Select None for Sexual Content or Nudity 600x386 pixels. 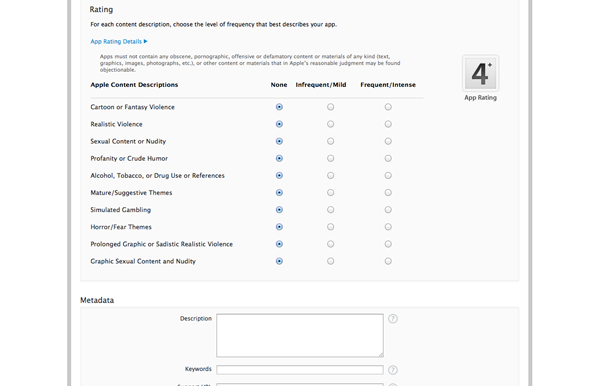[x=279, y=141]
